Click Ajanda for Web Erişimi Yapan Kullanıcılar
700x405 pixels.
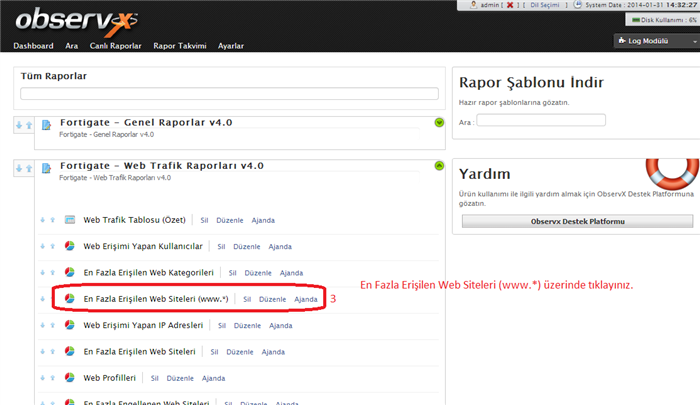(280, 246)
